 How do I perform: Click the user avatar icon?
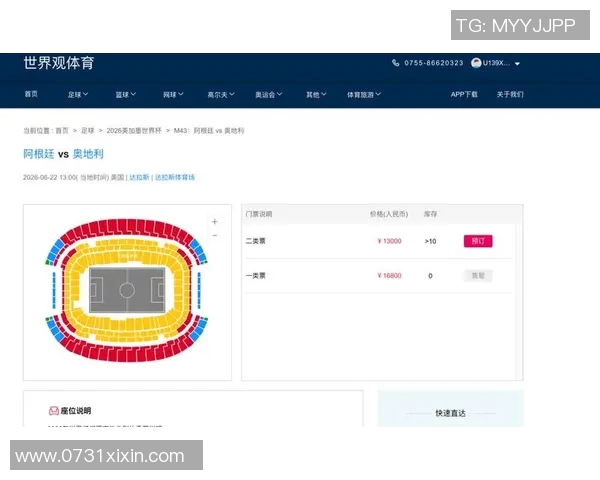click(476, 63)
